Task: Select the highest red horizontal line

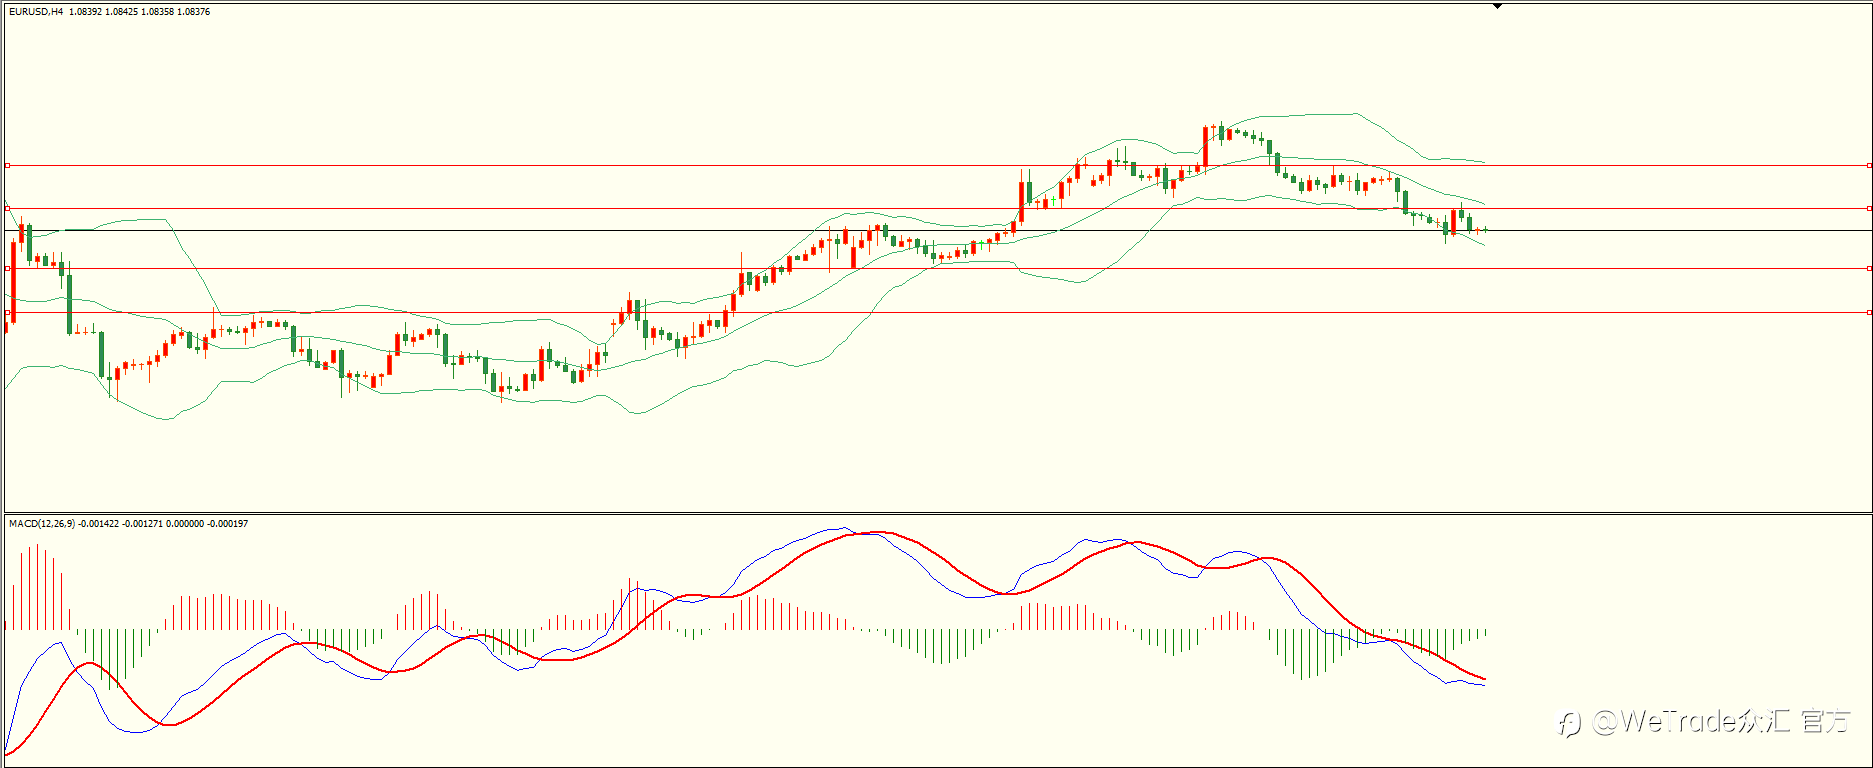Action: pyautogui.click(x=937, y=165)
